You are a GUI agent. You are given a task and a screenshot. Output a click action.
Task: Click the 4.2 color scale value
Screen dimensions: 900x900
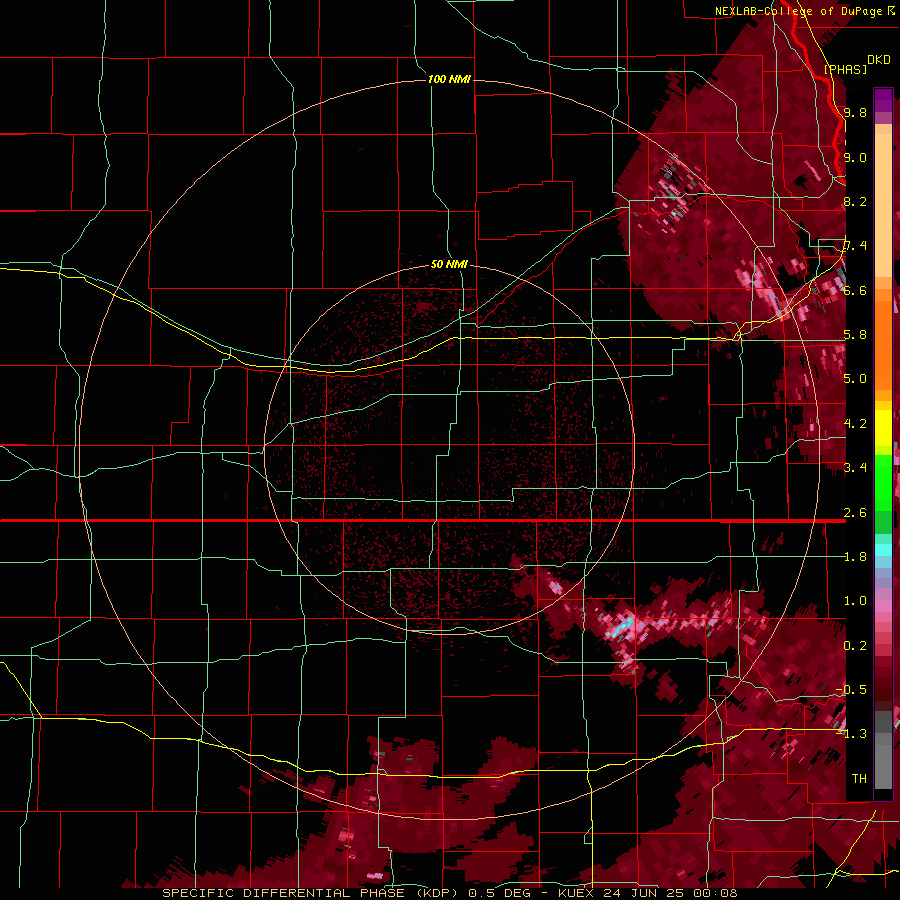click(855, 424)
